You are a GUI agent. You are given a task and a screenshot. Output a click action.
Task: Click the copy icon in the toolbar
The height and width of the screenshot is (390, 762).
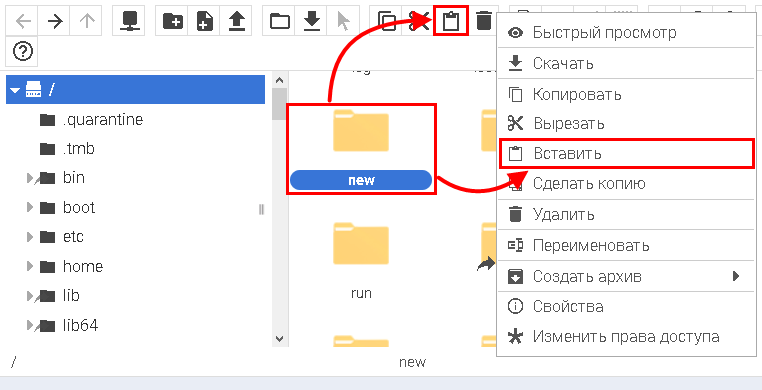click(x=387, y=21)
